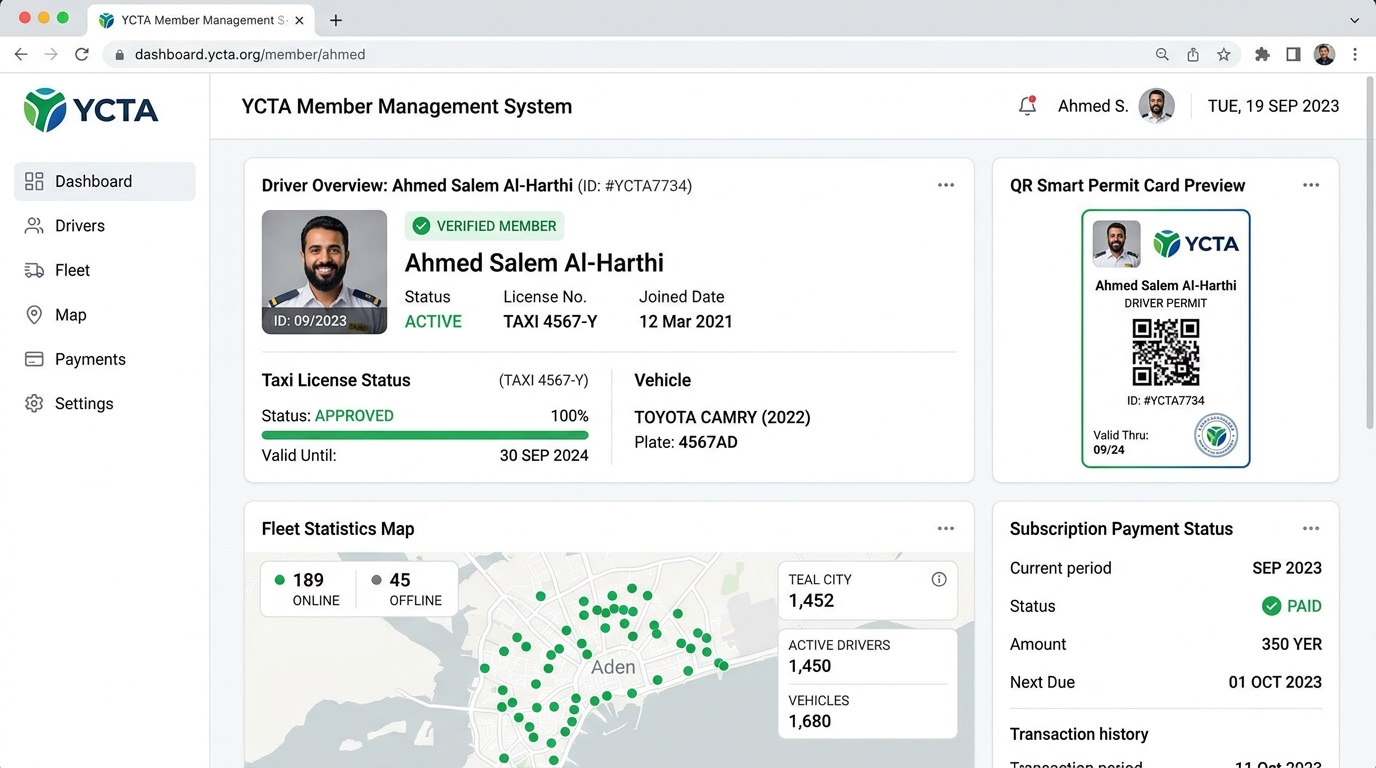The height and width of the screenshot is (768, 1376).
Task: Select the YCTA Member Management tab
Action: coord(202,20)
